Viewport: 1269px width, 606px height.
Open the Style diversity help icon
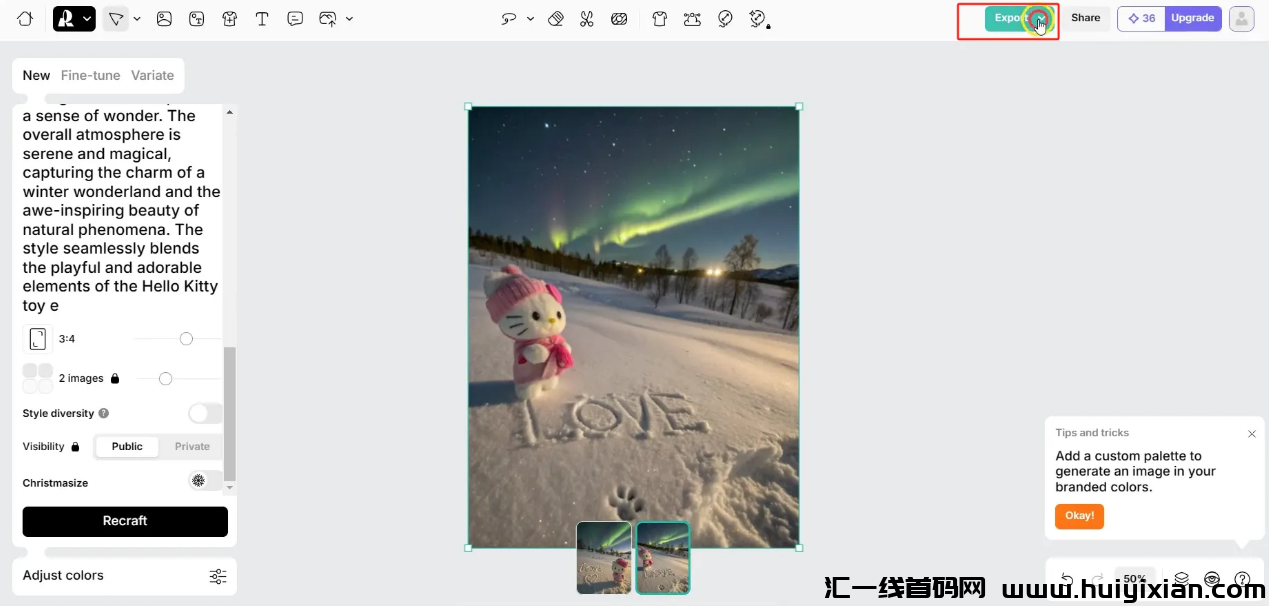pyautogui.click(x=103, y=413)
